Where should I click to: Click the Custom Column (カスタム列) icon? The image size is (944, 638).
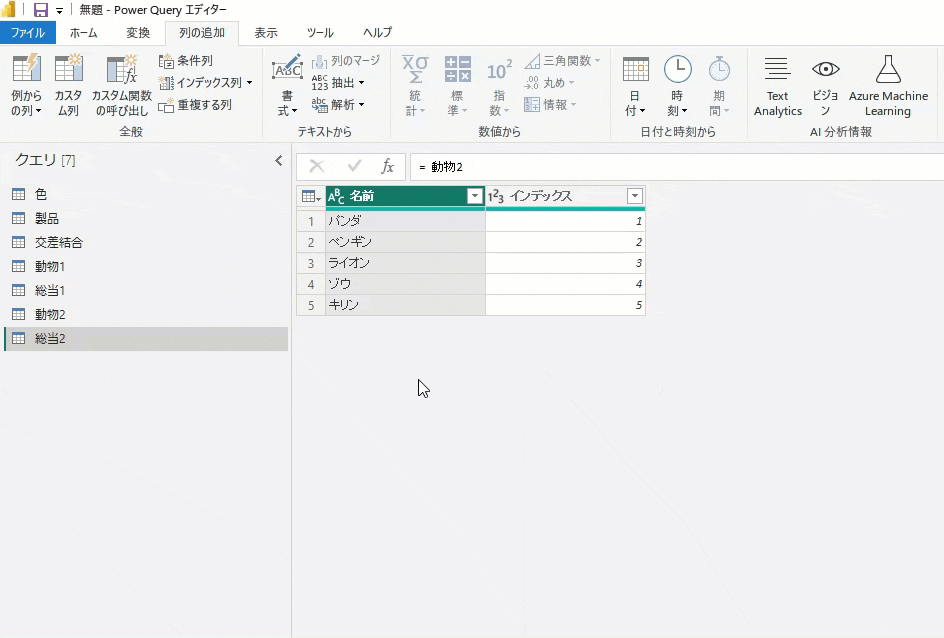tap(68, 69)
